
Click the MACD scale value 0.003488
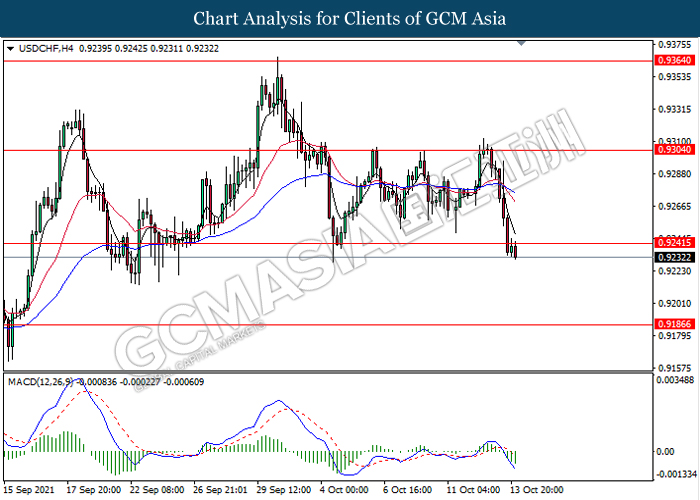click(675, 380)
